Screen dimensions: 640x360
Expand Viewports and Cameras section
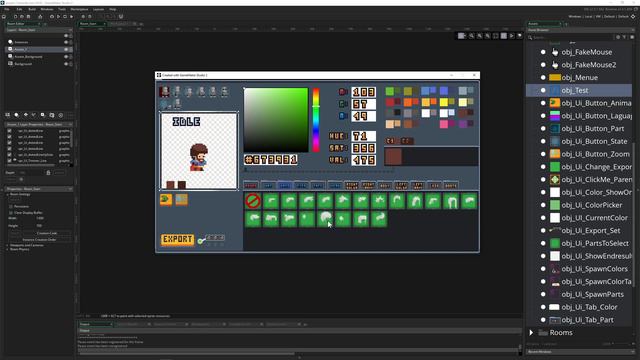pos(7,245)
